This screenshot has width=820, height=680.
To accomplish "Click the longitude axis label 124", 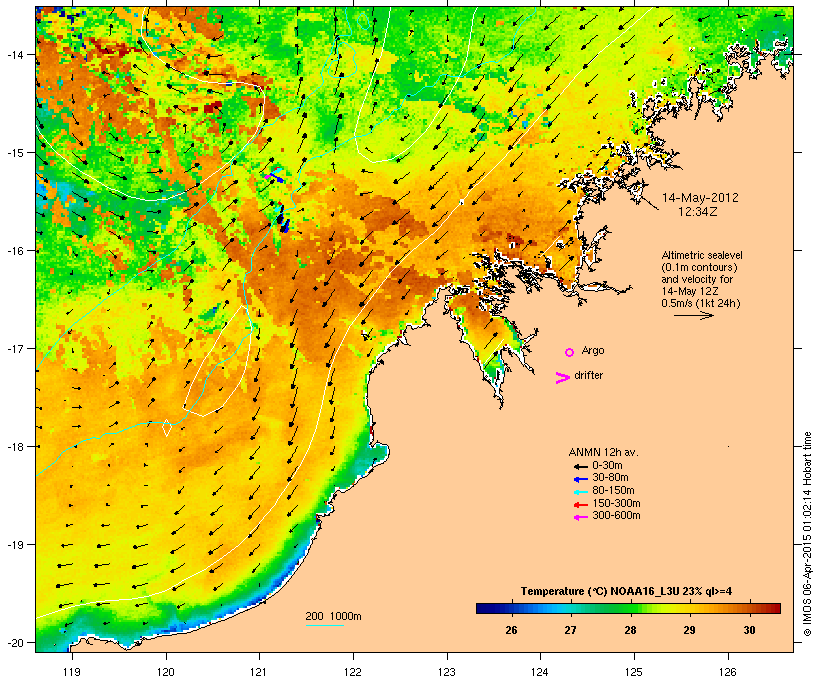I will point(540,672).
